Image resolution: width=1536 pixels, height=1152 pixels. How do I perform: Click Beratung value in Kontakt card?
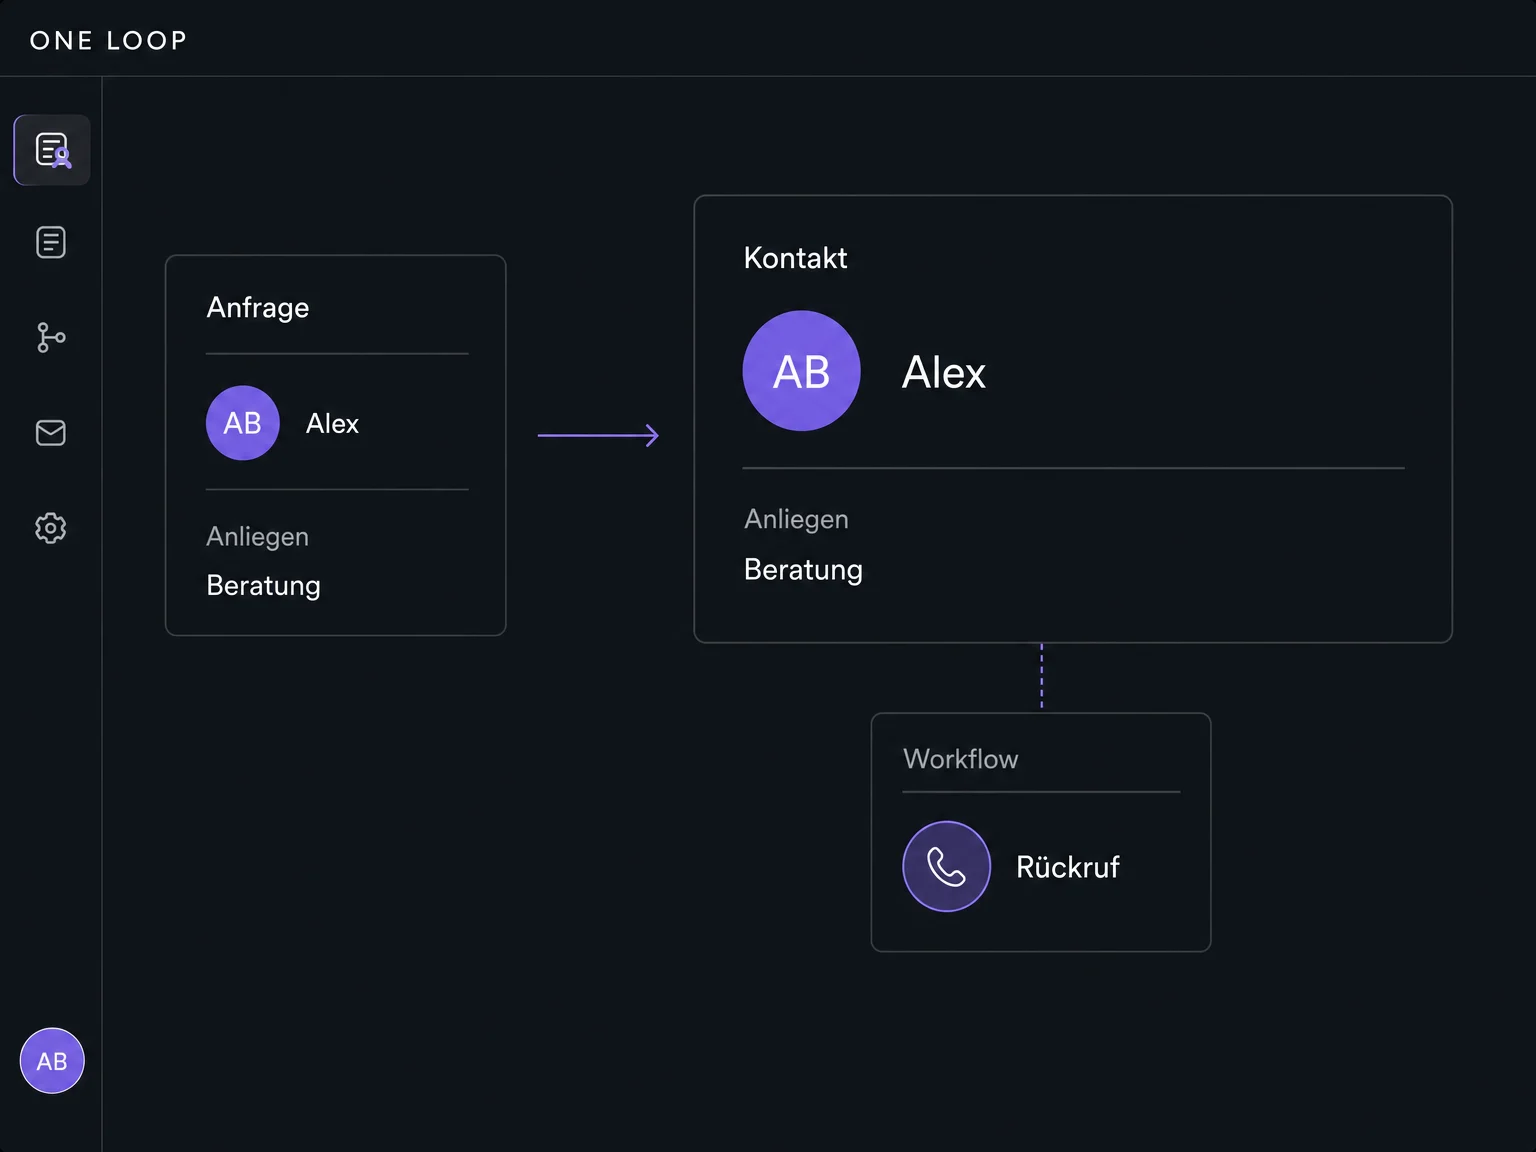tap(803, 569)
